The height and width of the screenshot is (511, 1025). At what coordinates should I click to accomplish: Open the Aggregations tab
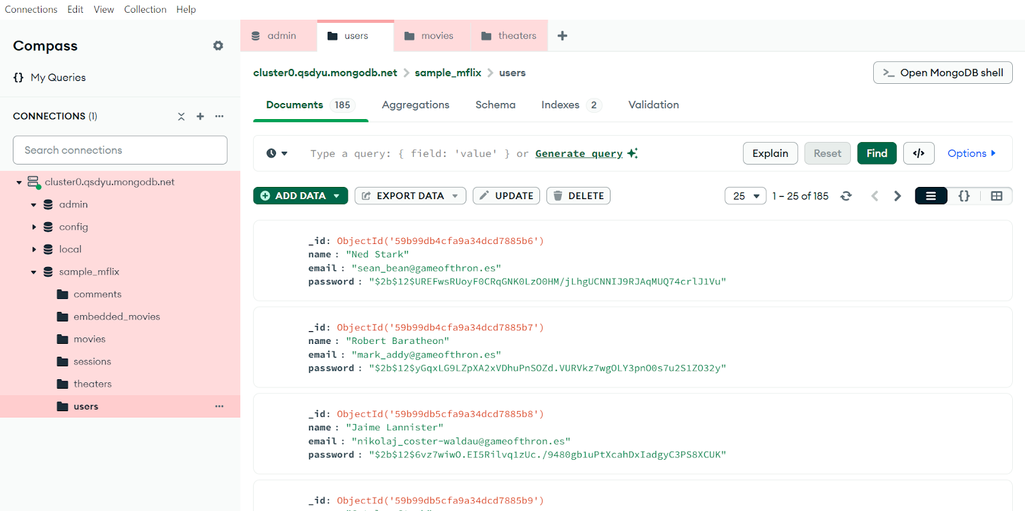[416, 105]
